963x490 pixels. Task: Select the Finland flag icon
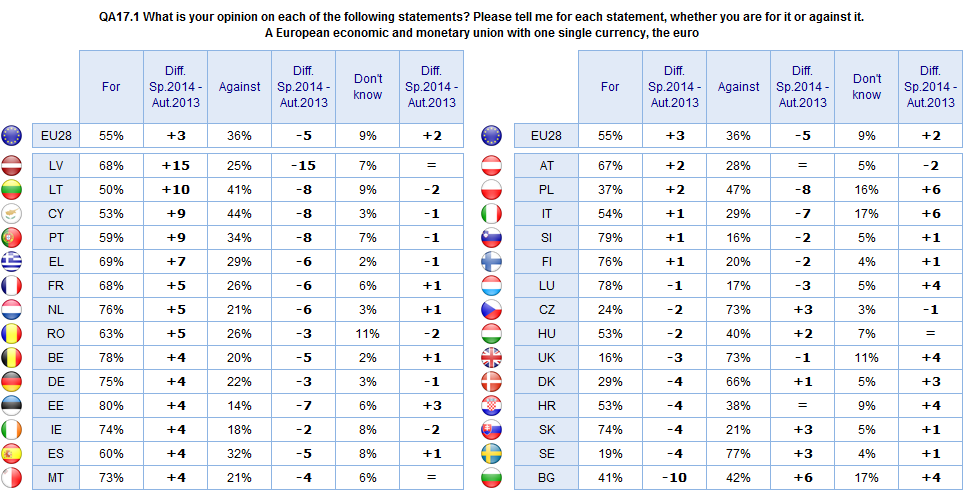pyautogui.click(x=491, y=261)
